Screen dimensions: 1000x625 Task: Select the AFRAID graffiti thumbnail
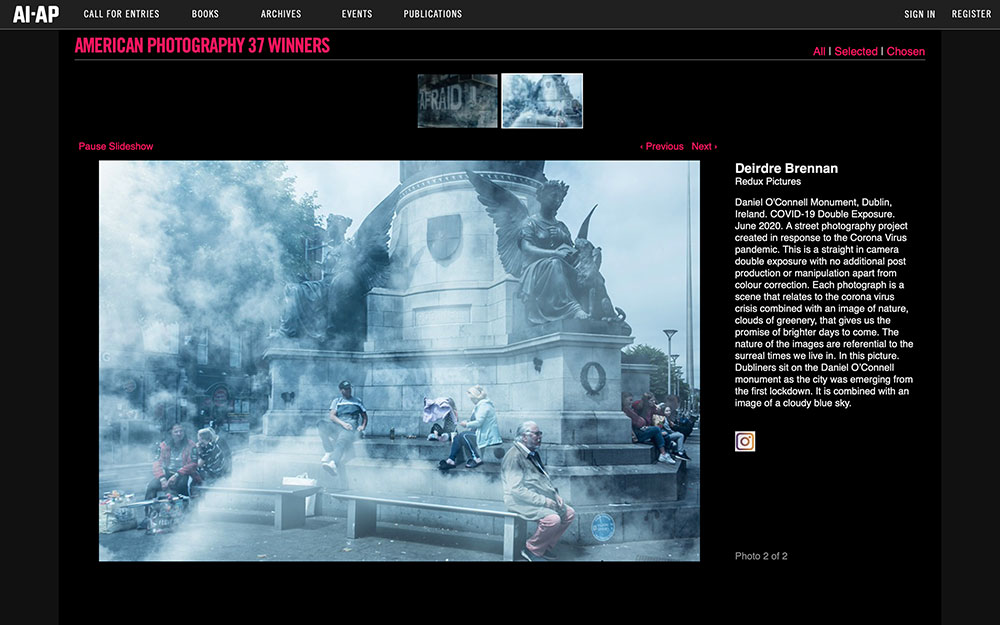457,101
